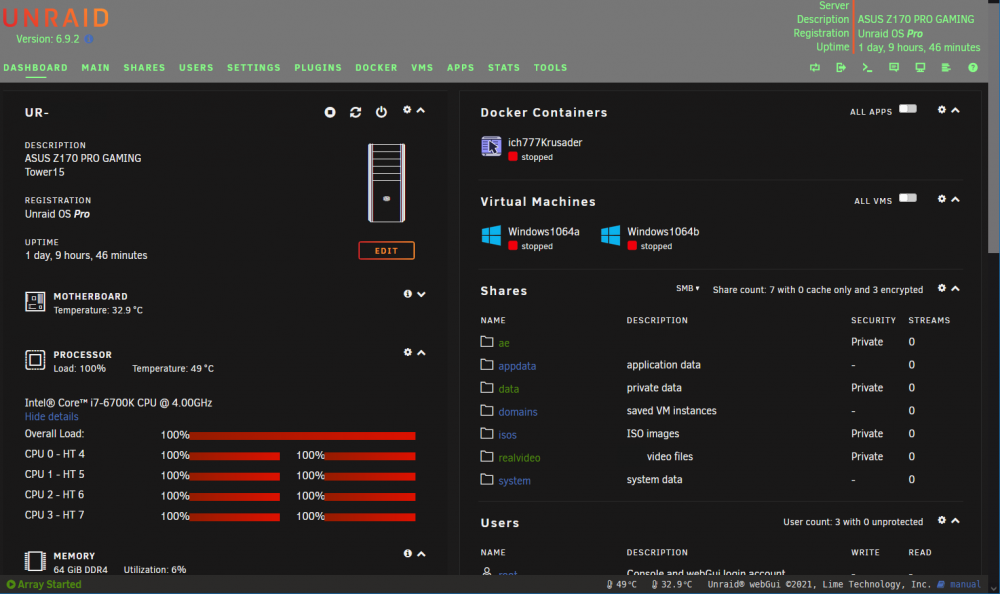Collapse the Docker Containers panel
1000x594 pixels.
(955, 110)
